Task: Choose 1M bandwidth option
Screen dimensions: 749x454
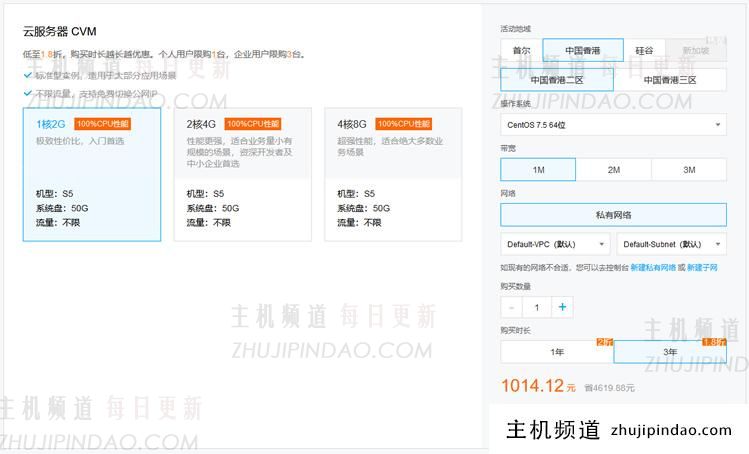Action: (x=538, y=170)
